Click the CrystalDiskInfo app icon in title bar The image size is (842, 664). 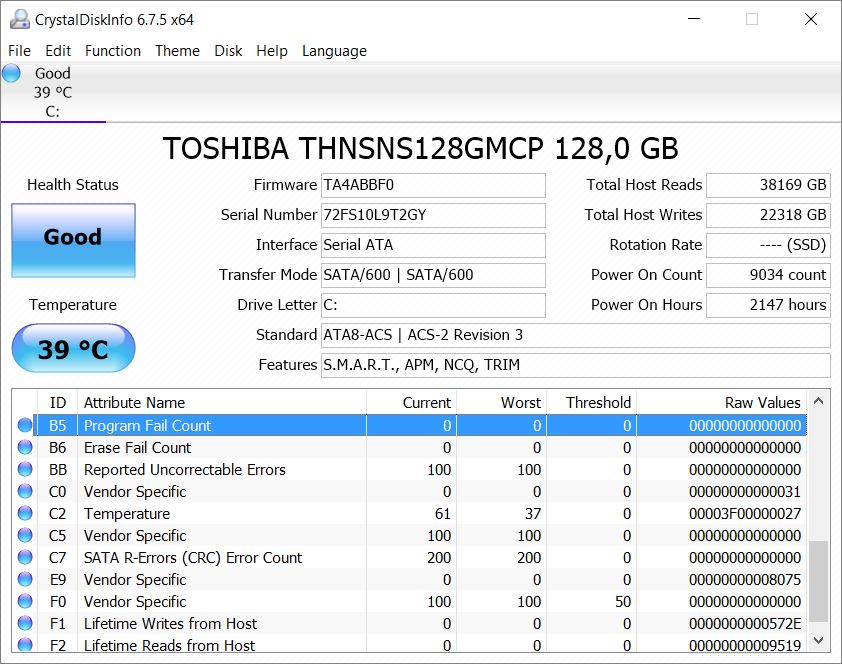[x=20, y=19]
